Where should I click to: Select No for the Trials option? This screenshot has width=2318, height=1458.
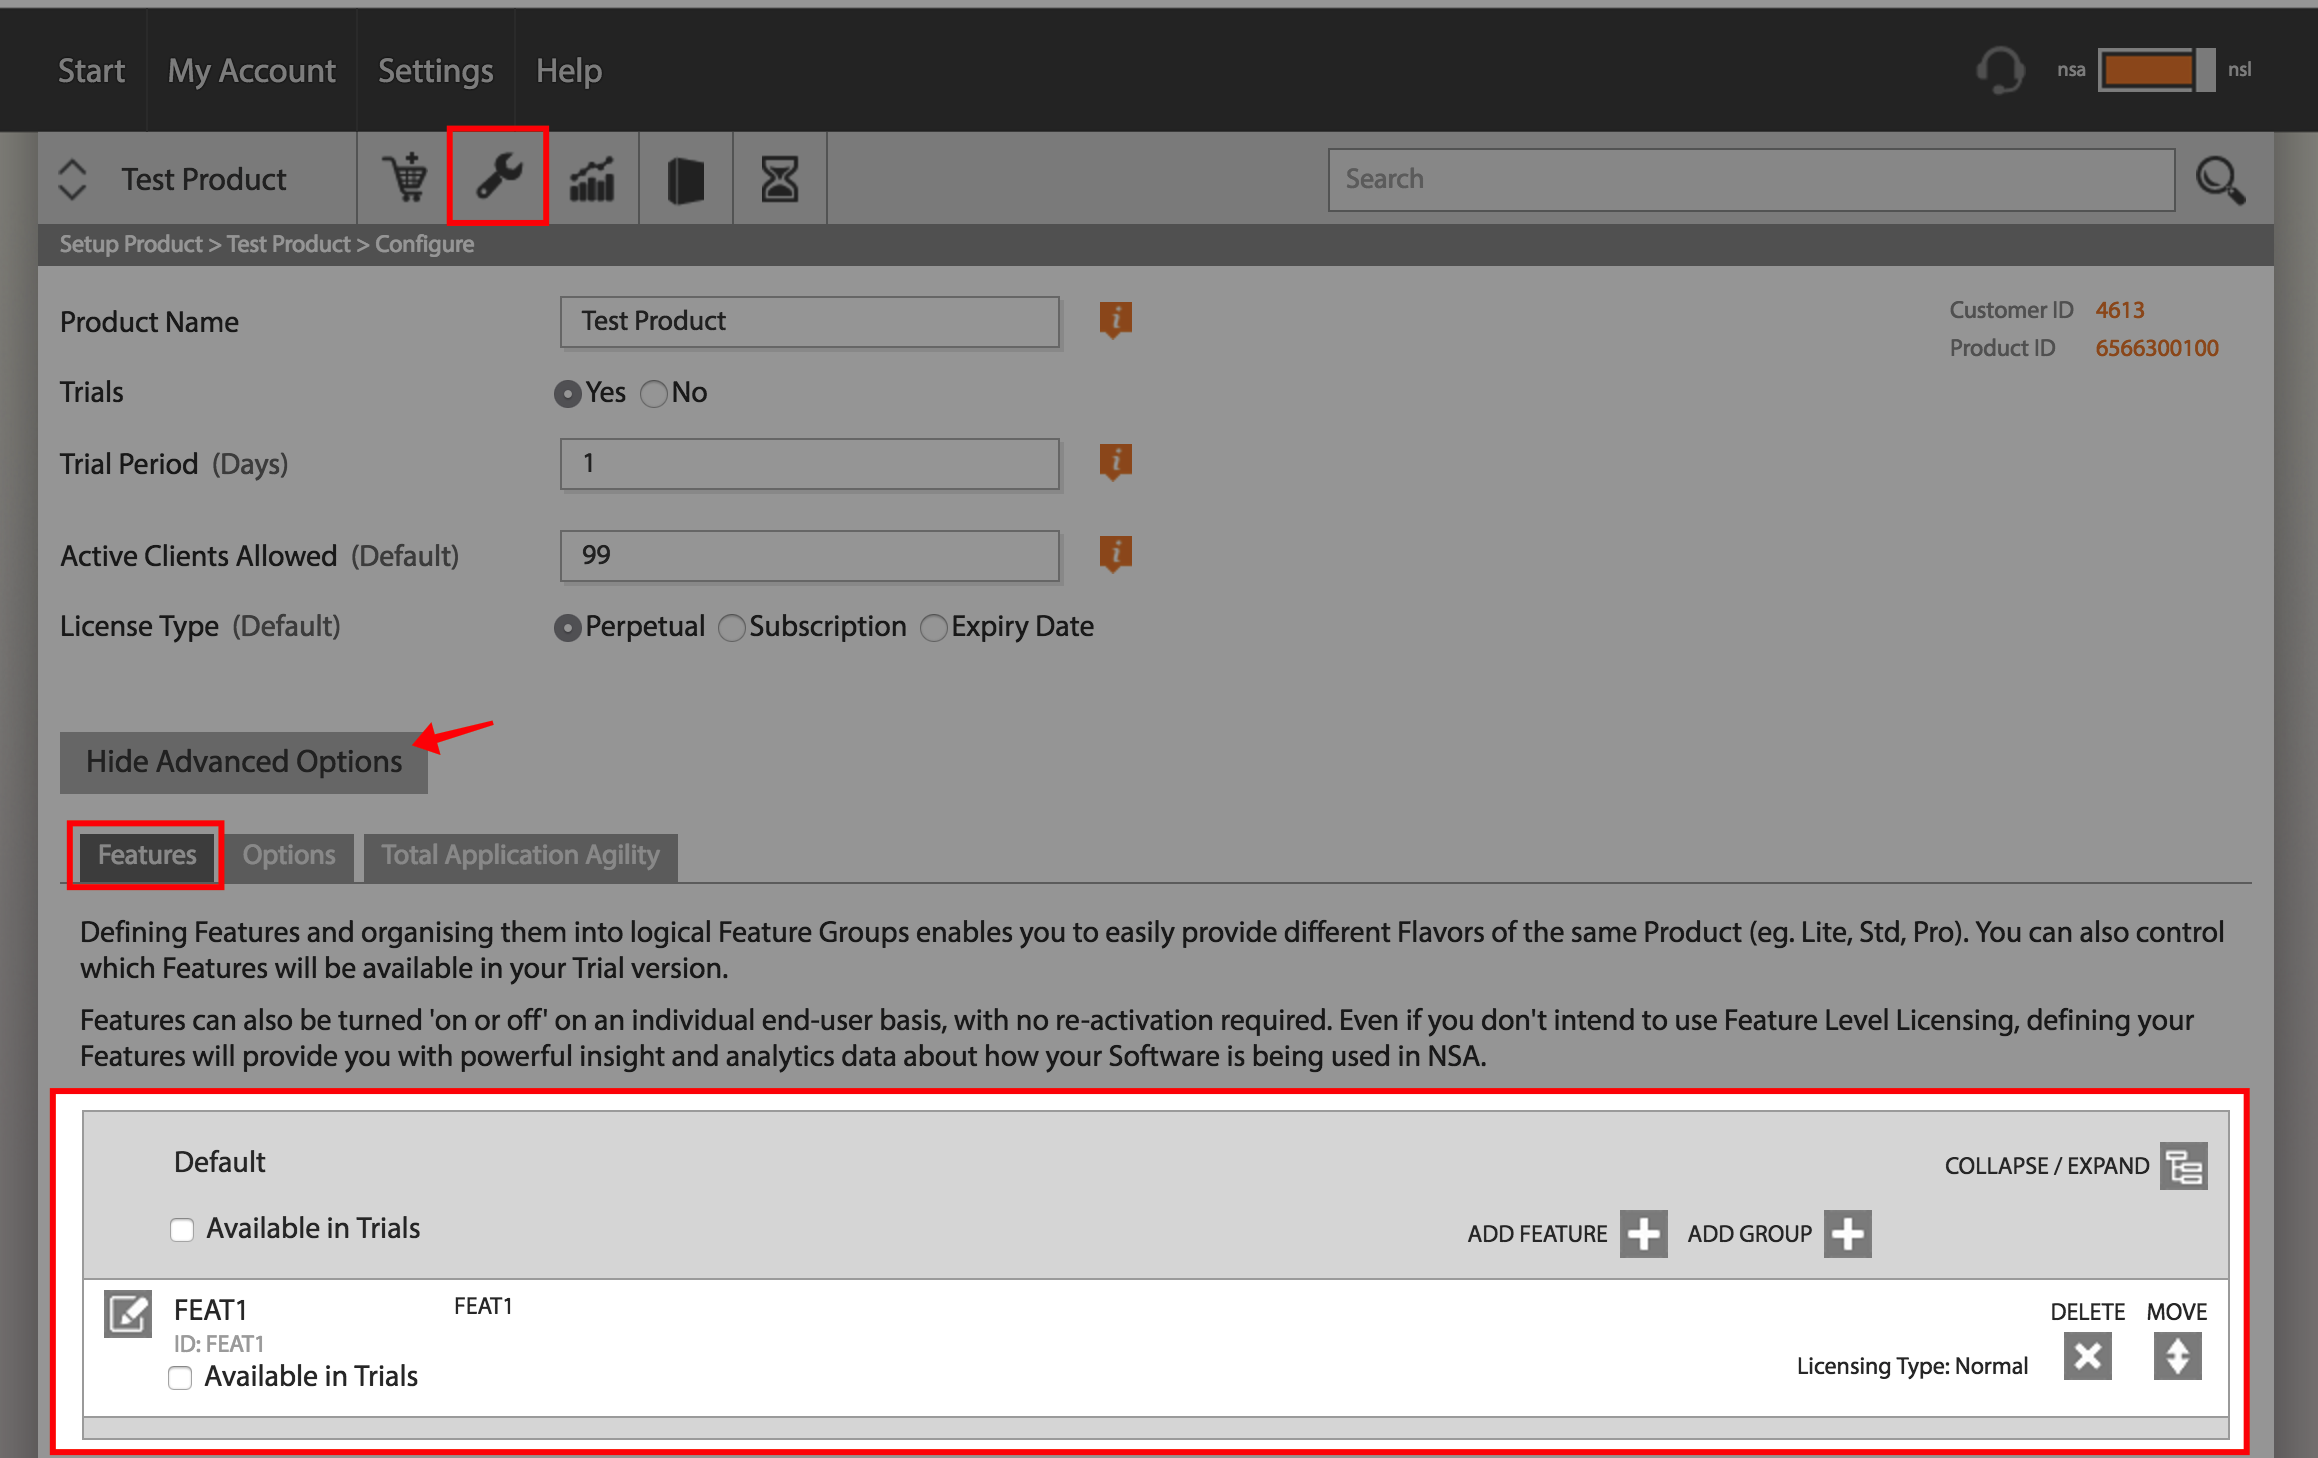[x=654, y=394]
